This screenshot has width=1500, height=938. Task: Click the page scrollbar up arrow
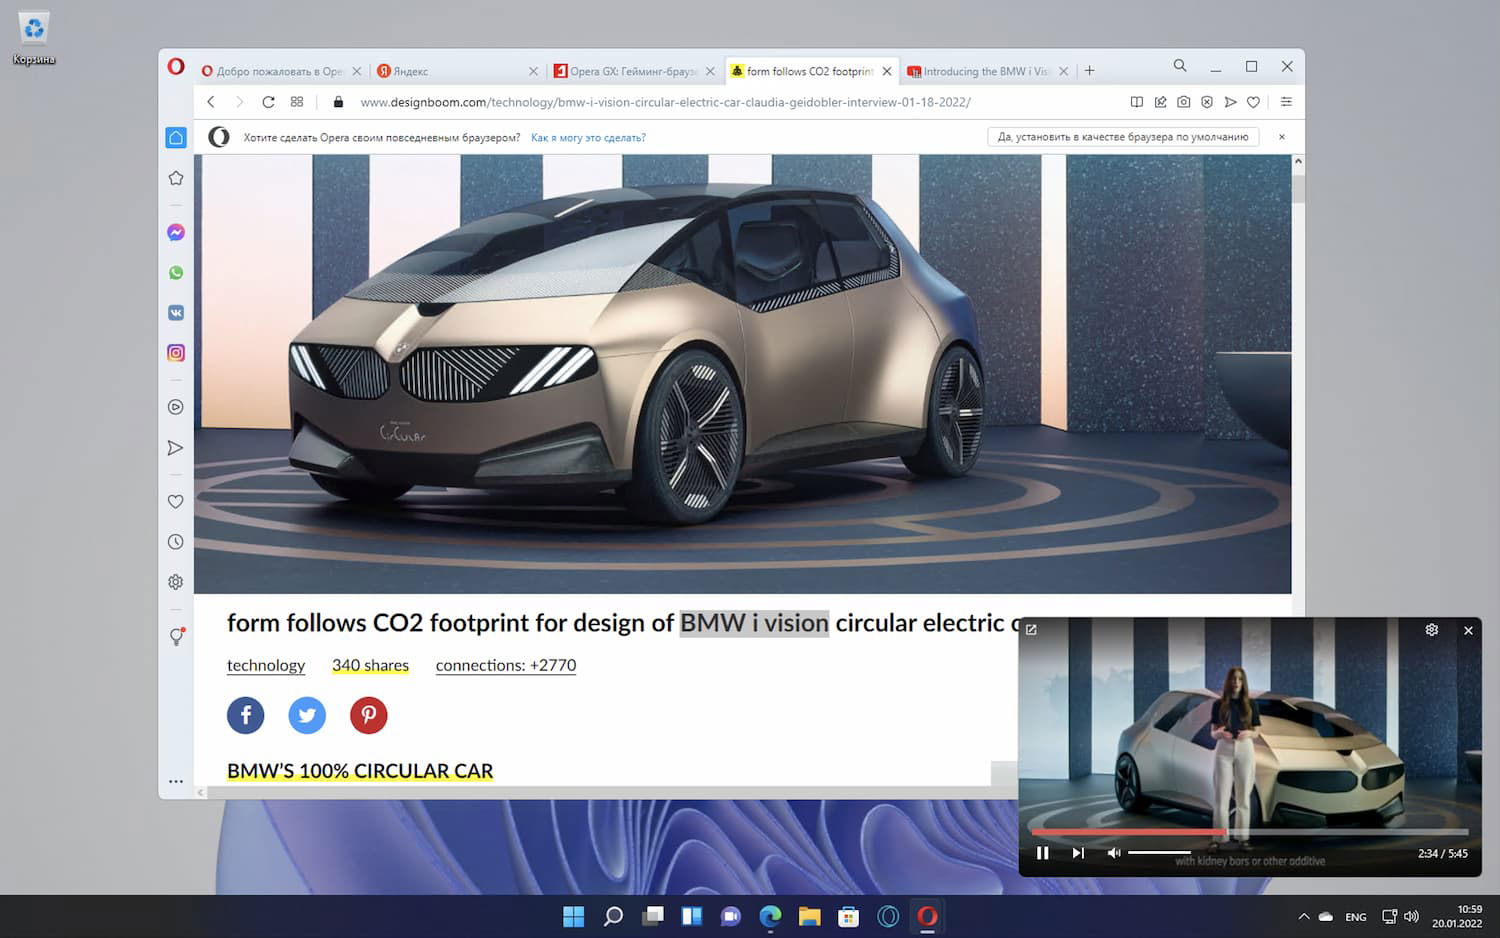(1298, 161)
